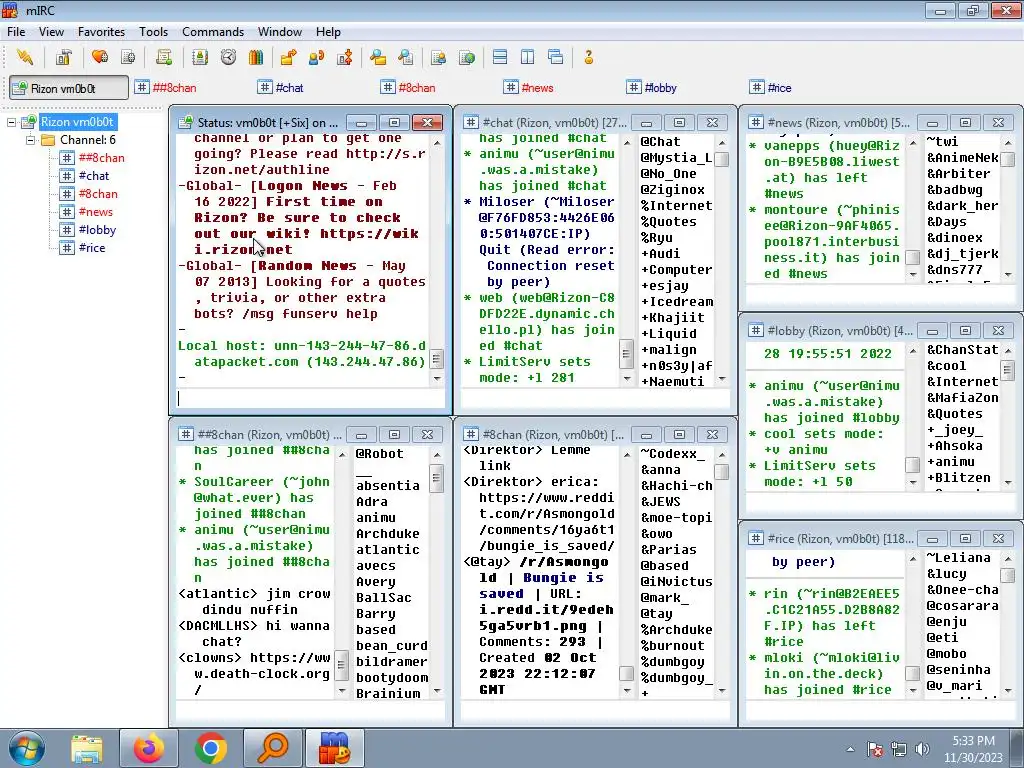Open the Favorites heart icon
This screenshot has width=1024, height=768.
click(x=100, y=57)
